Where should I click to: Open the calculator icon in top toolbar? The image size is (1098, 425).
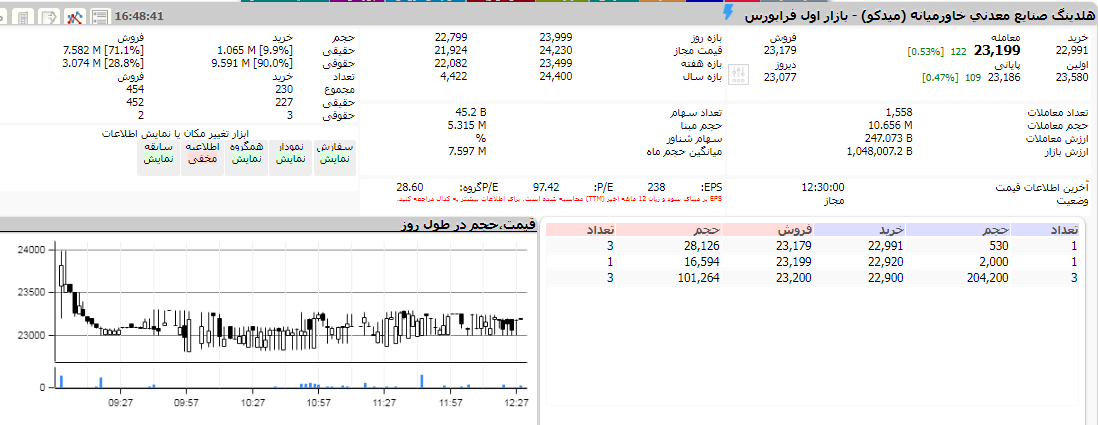(x=25, y=15)
